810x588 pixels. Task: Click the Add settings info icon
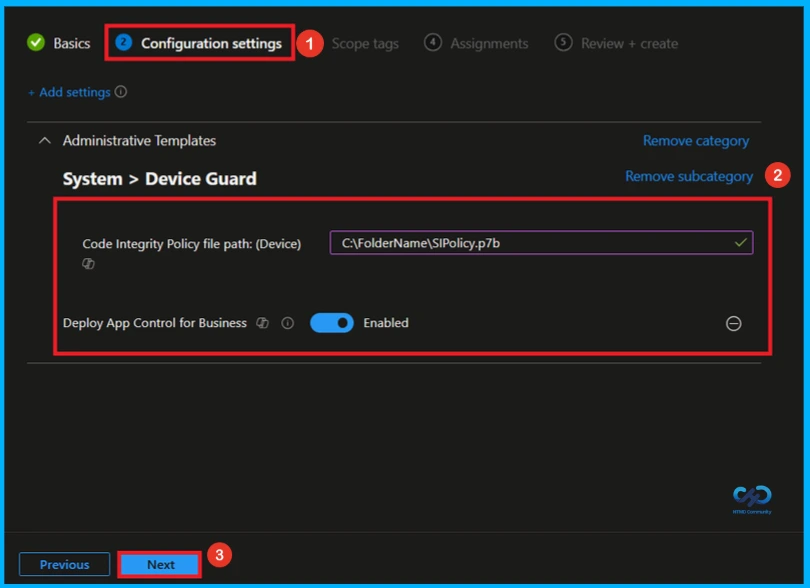tap(121, 92)
